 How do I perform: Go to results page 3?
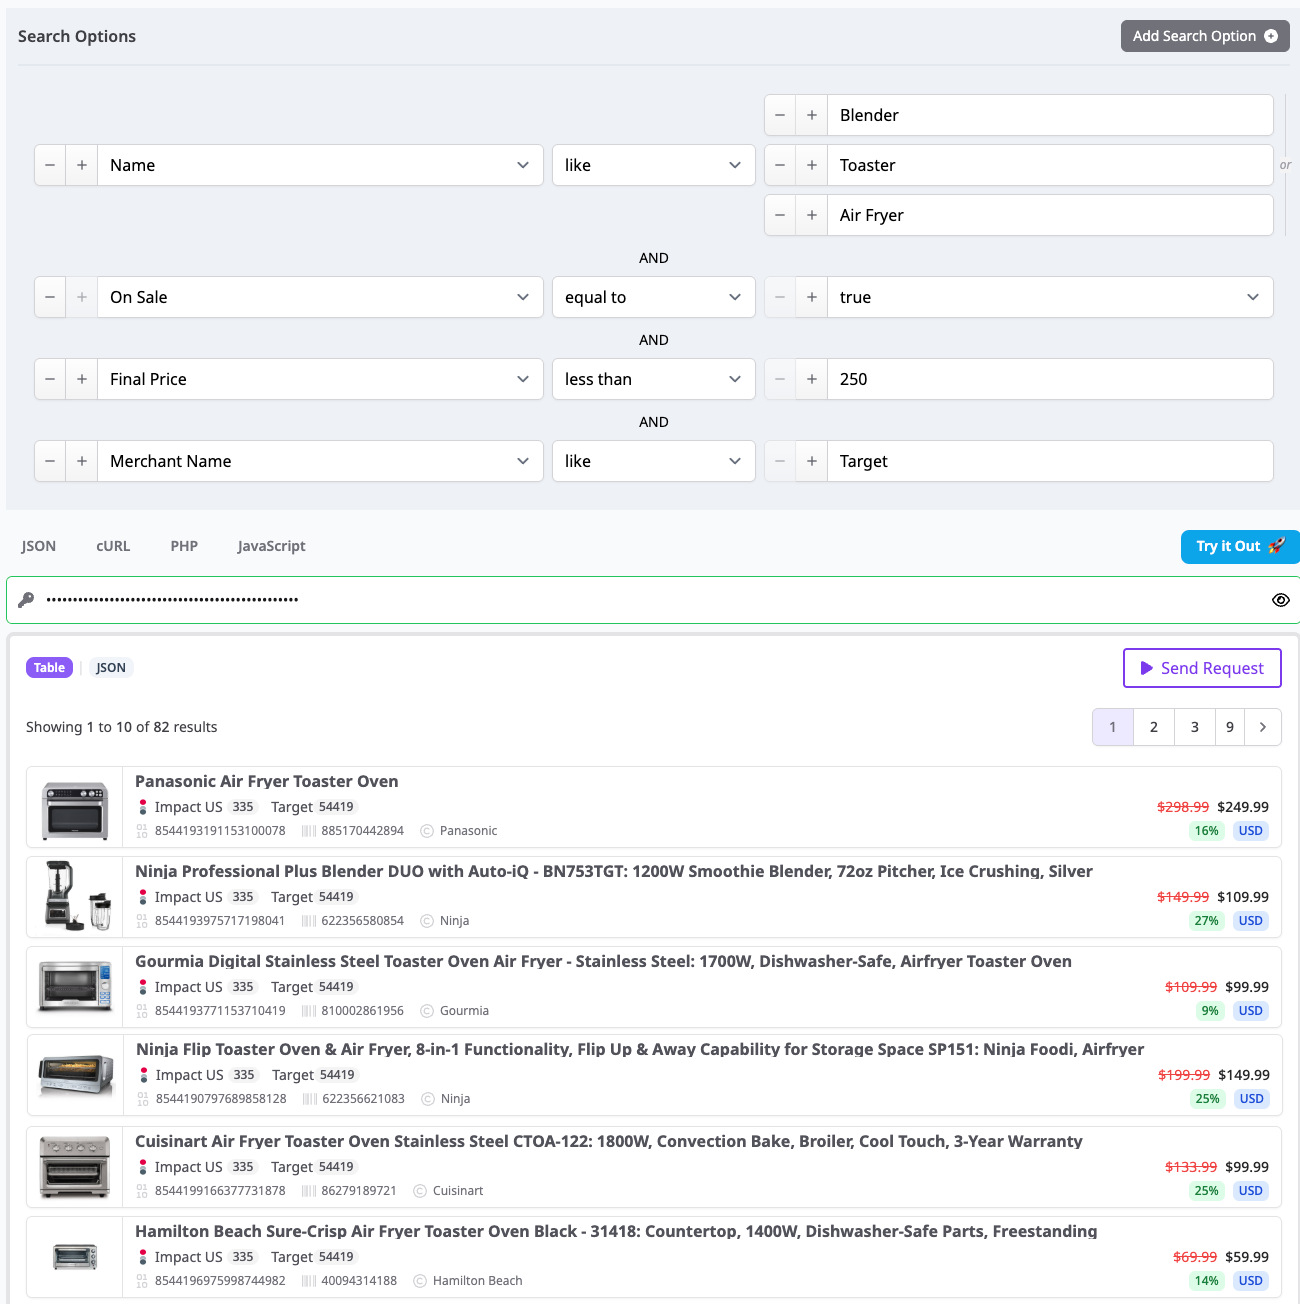[1194, 727]
